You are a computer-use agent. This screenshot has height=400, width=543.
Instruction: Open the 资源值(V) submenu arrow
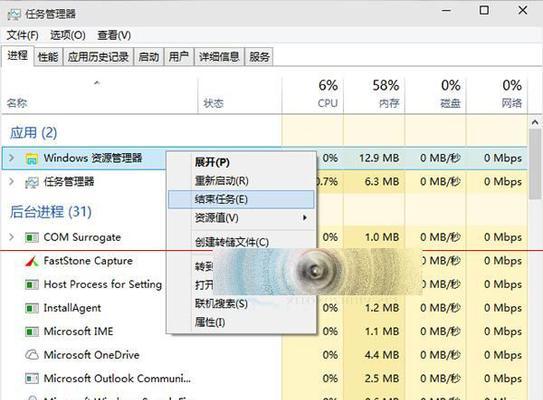point(305,217)
